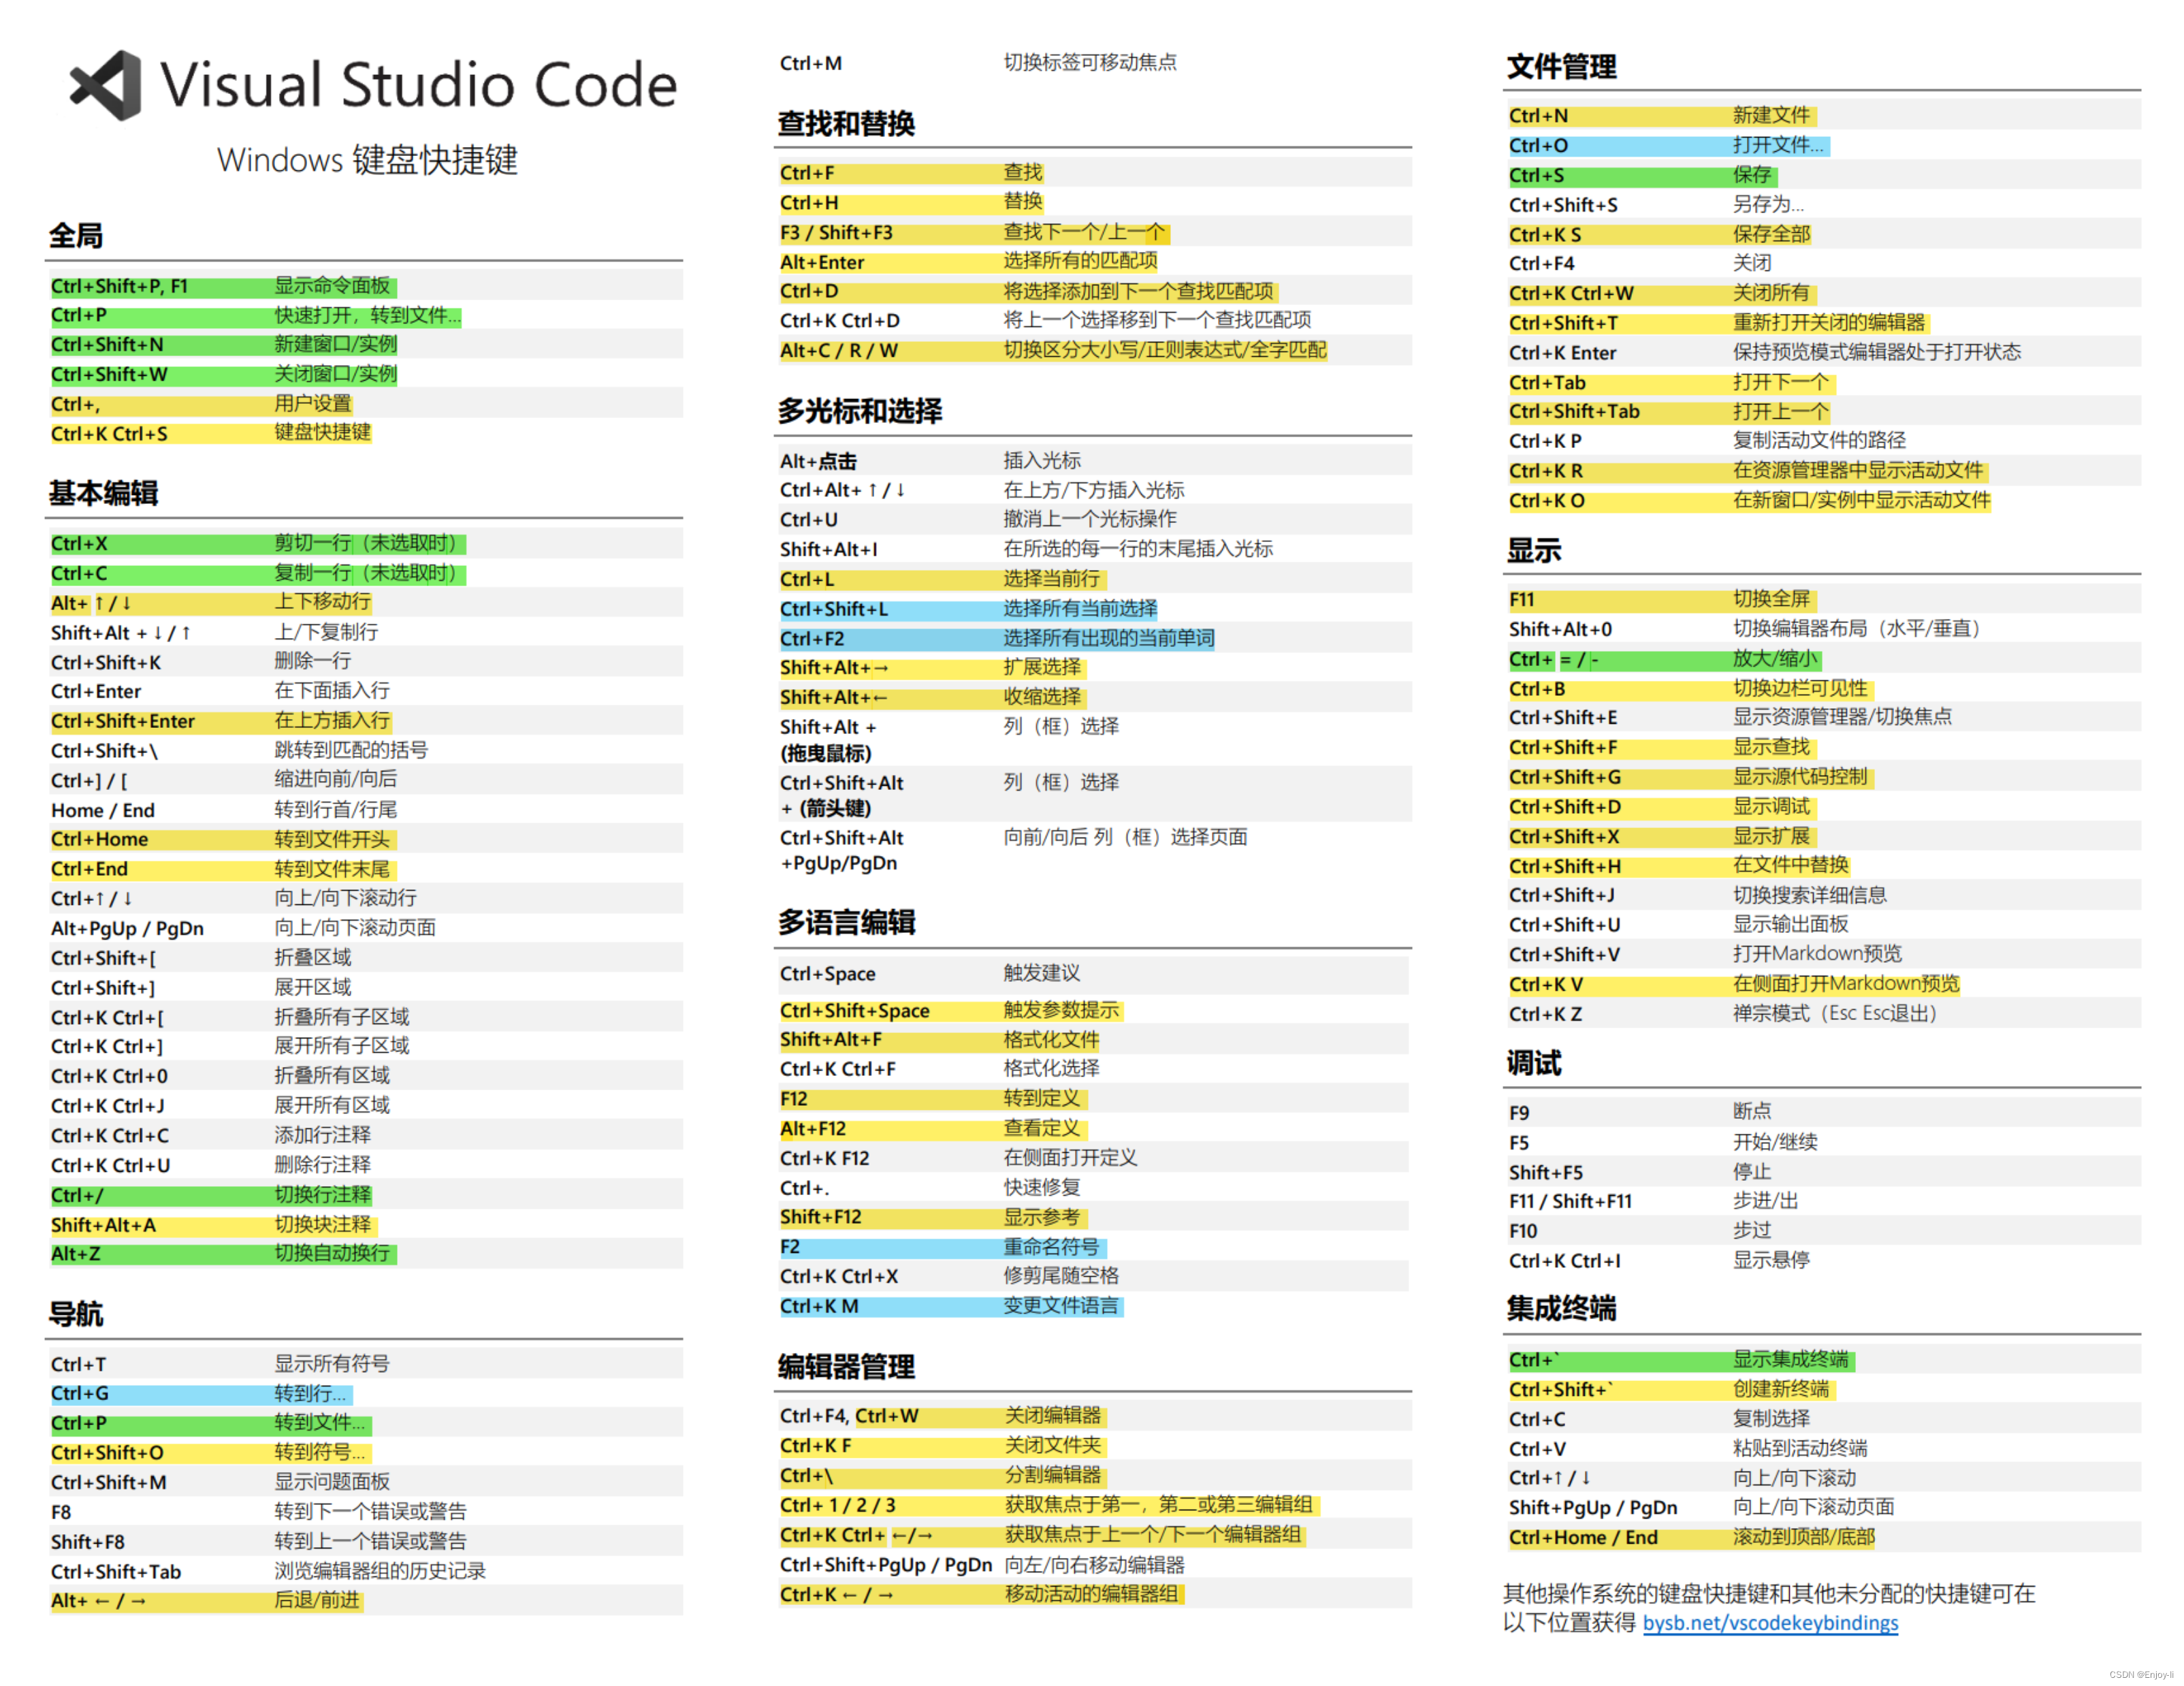Click the 'F11 / Shift+F11' step shortcut
Image resolution: width=2184 pixels, height=1686 pixels.
click(1570, 1202)
